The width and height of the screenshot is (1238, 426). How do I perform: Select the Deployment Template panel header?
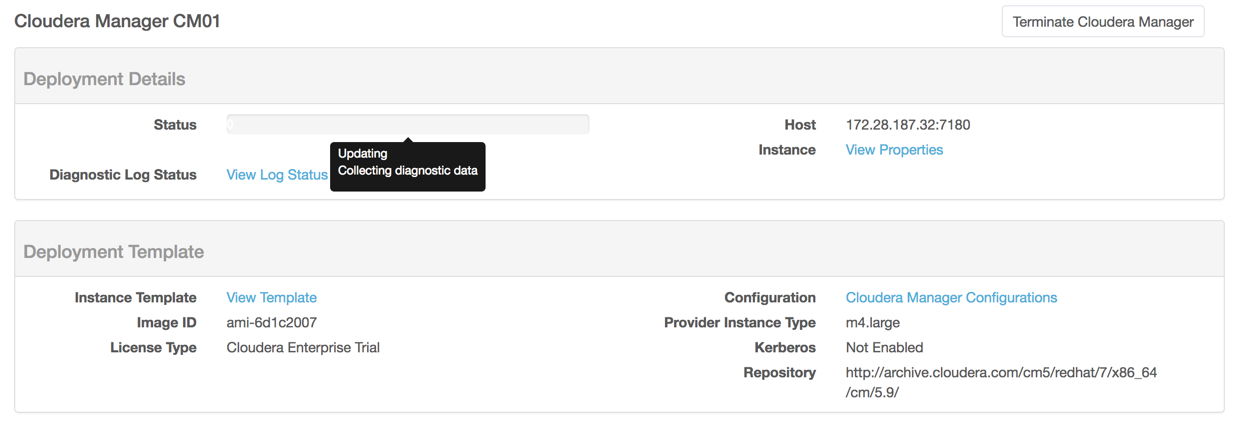(x=619, y=249)
